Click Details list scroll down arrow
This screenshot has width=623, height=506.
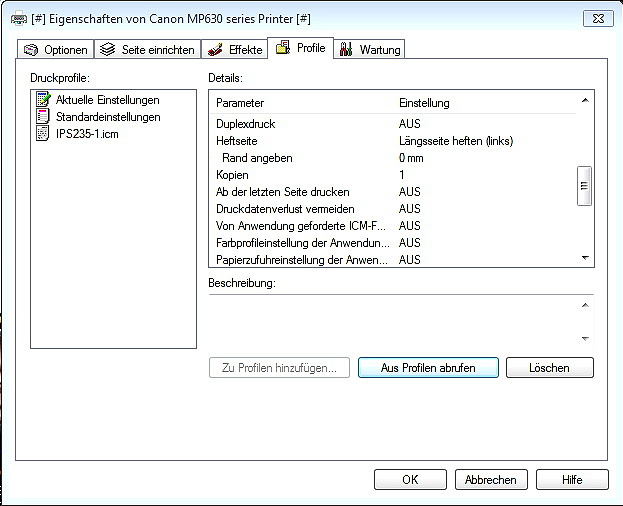(x=585, y=258)
